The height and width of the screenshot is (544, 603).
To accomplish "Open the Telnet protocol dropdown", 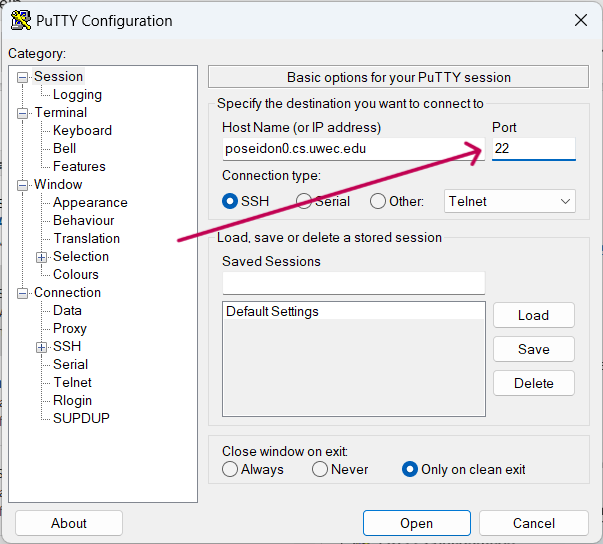I will (510, 201).
